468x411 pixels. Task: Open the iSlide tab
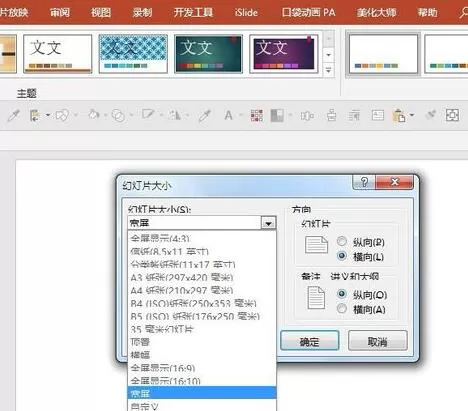point(246,13)
